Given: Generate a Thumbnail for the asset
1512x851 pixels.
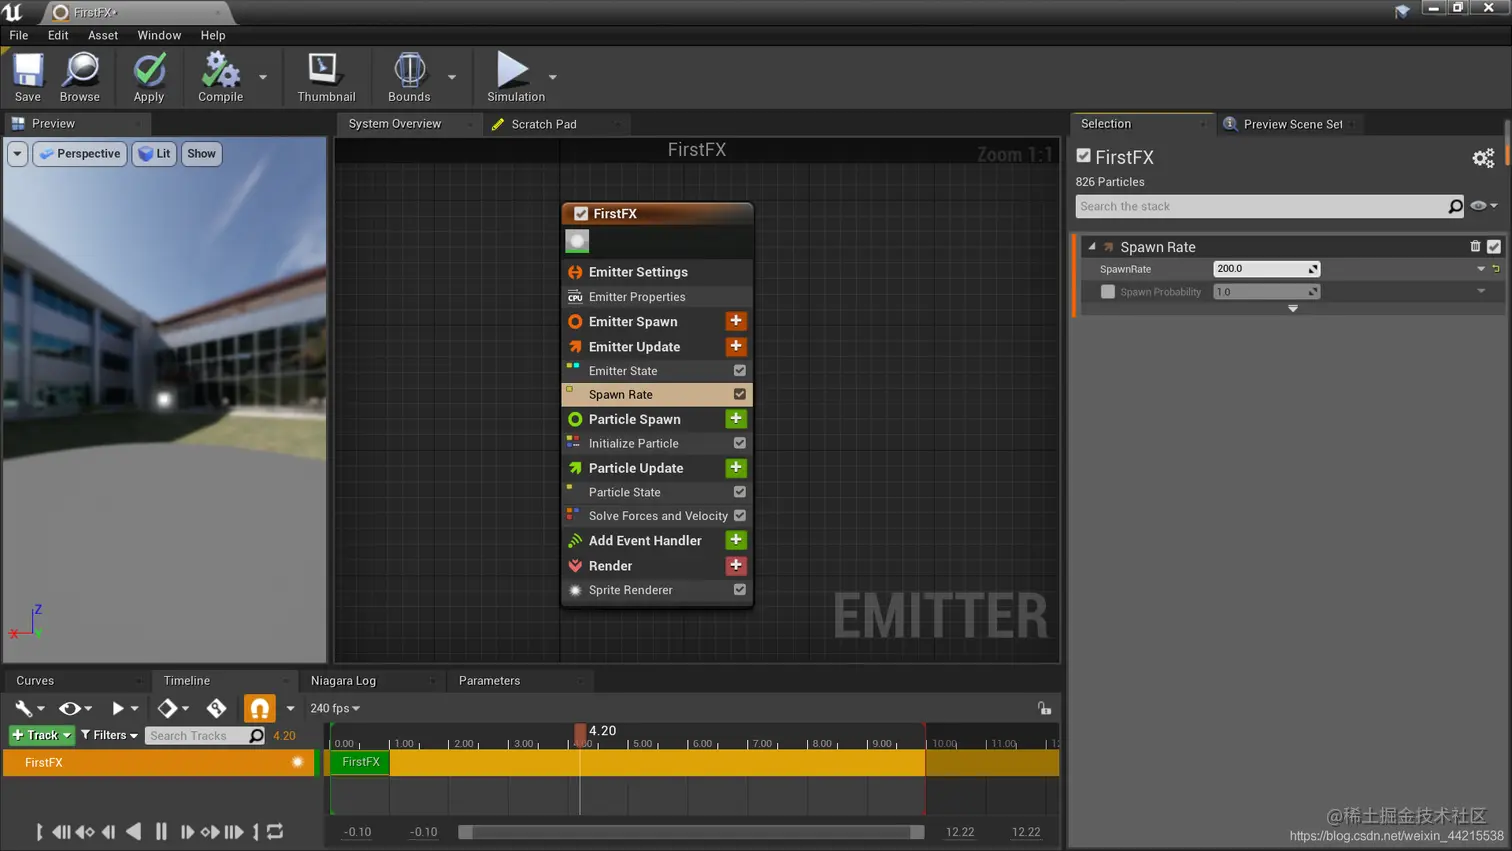Looking at the screenshot, I should (x=326, y=77).
